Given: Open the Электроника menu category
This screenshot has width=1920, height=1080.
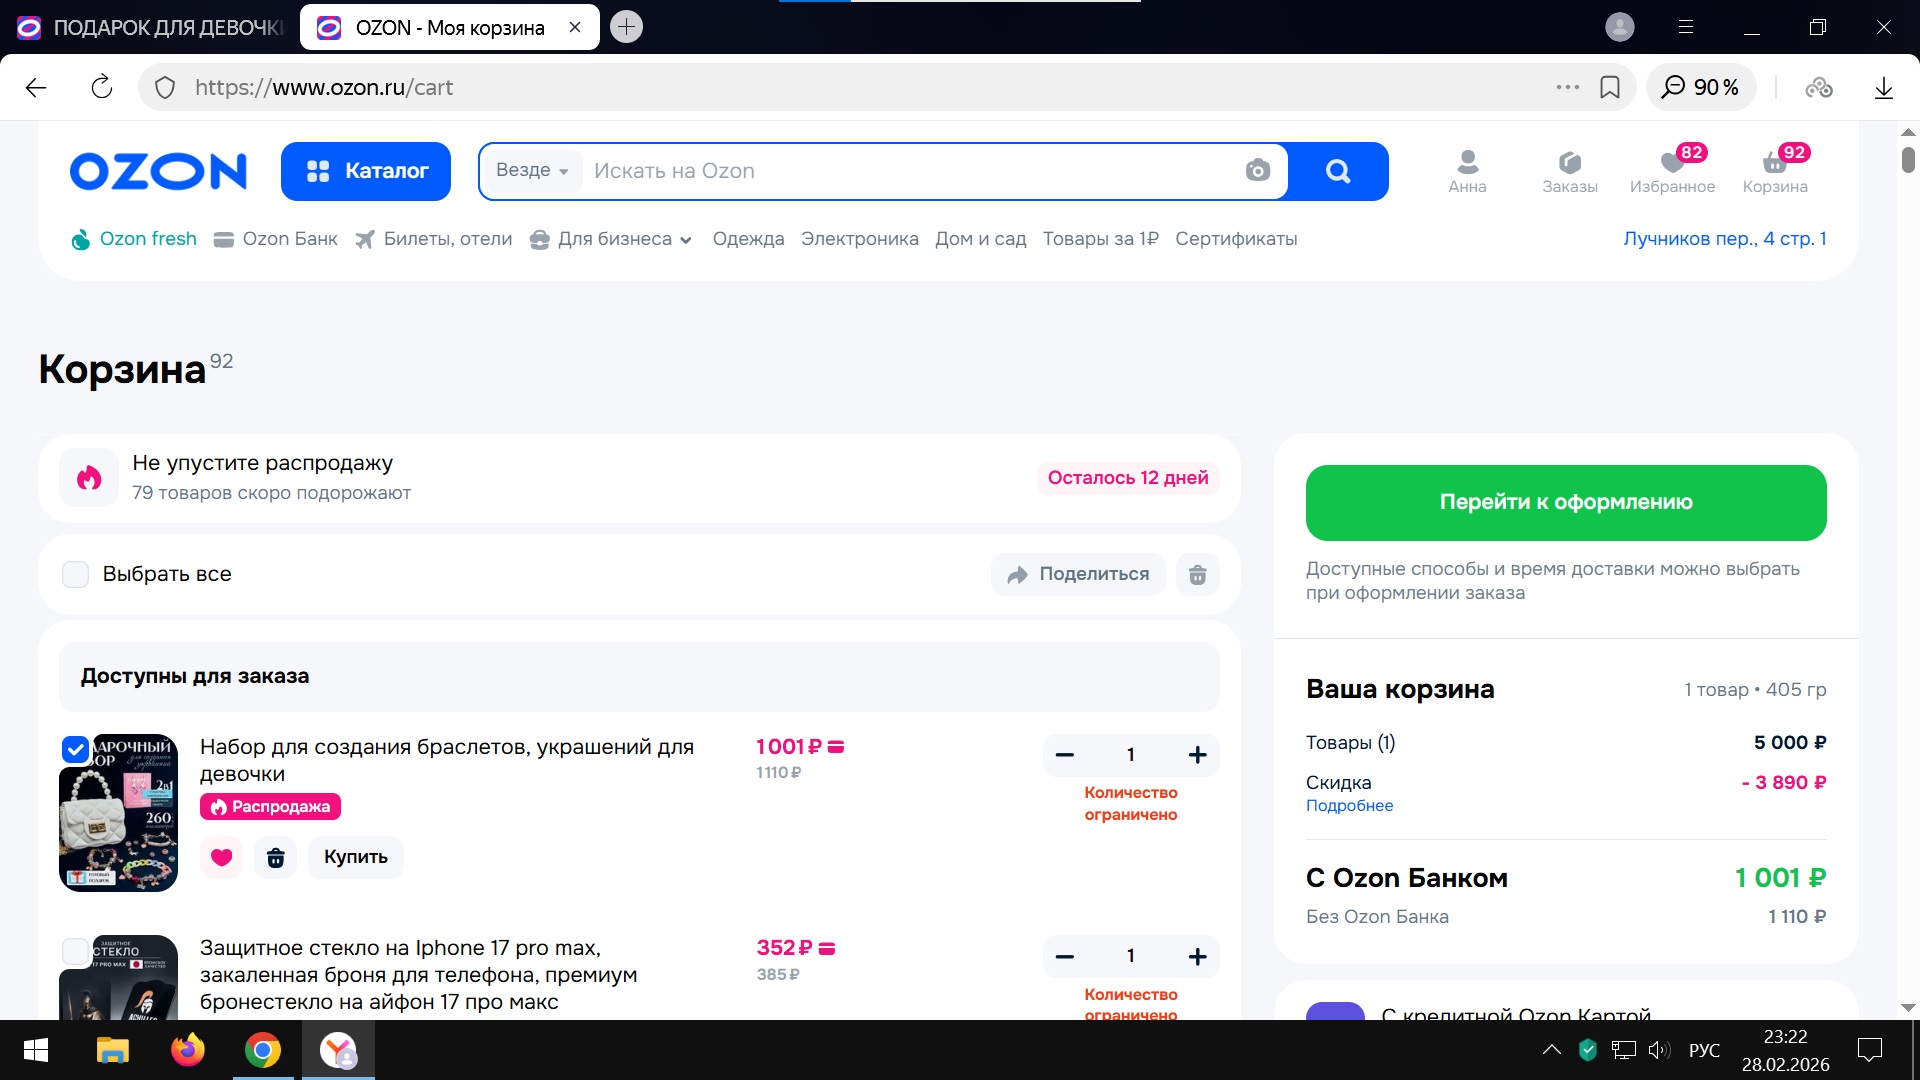Looking at the screenshot, I should point(859,239).
